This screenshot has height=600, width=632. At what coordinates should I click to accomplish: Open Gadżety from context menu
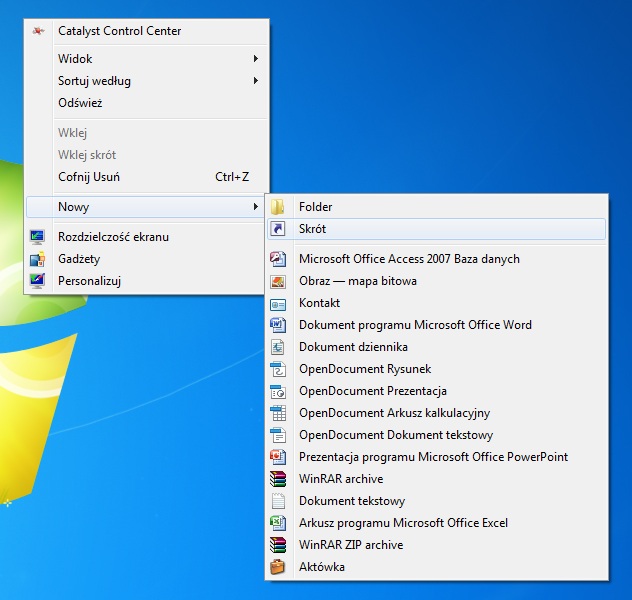pyautogui.click(x=146, y=259)
